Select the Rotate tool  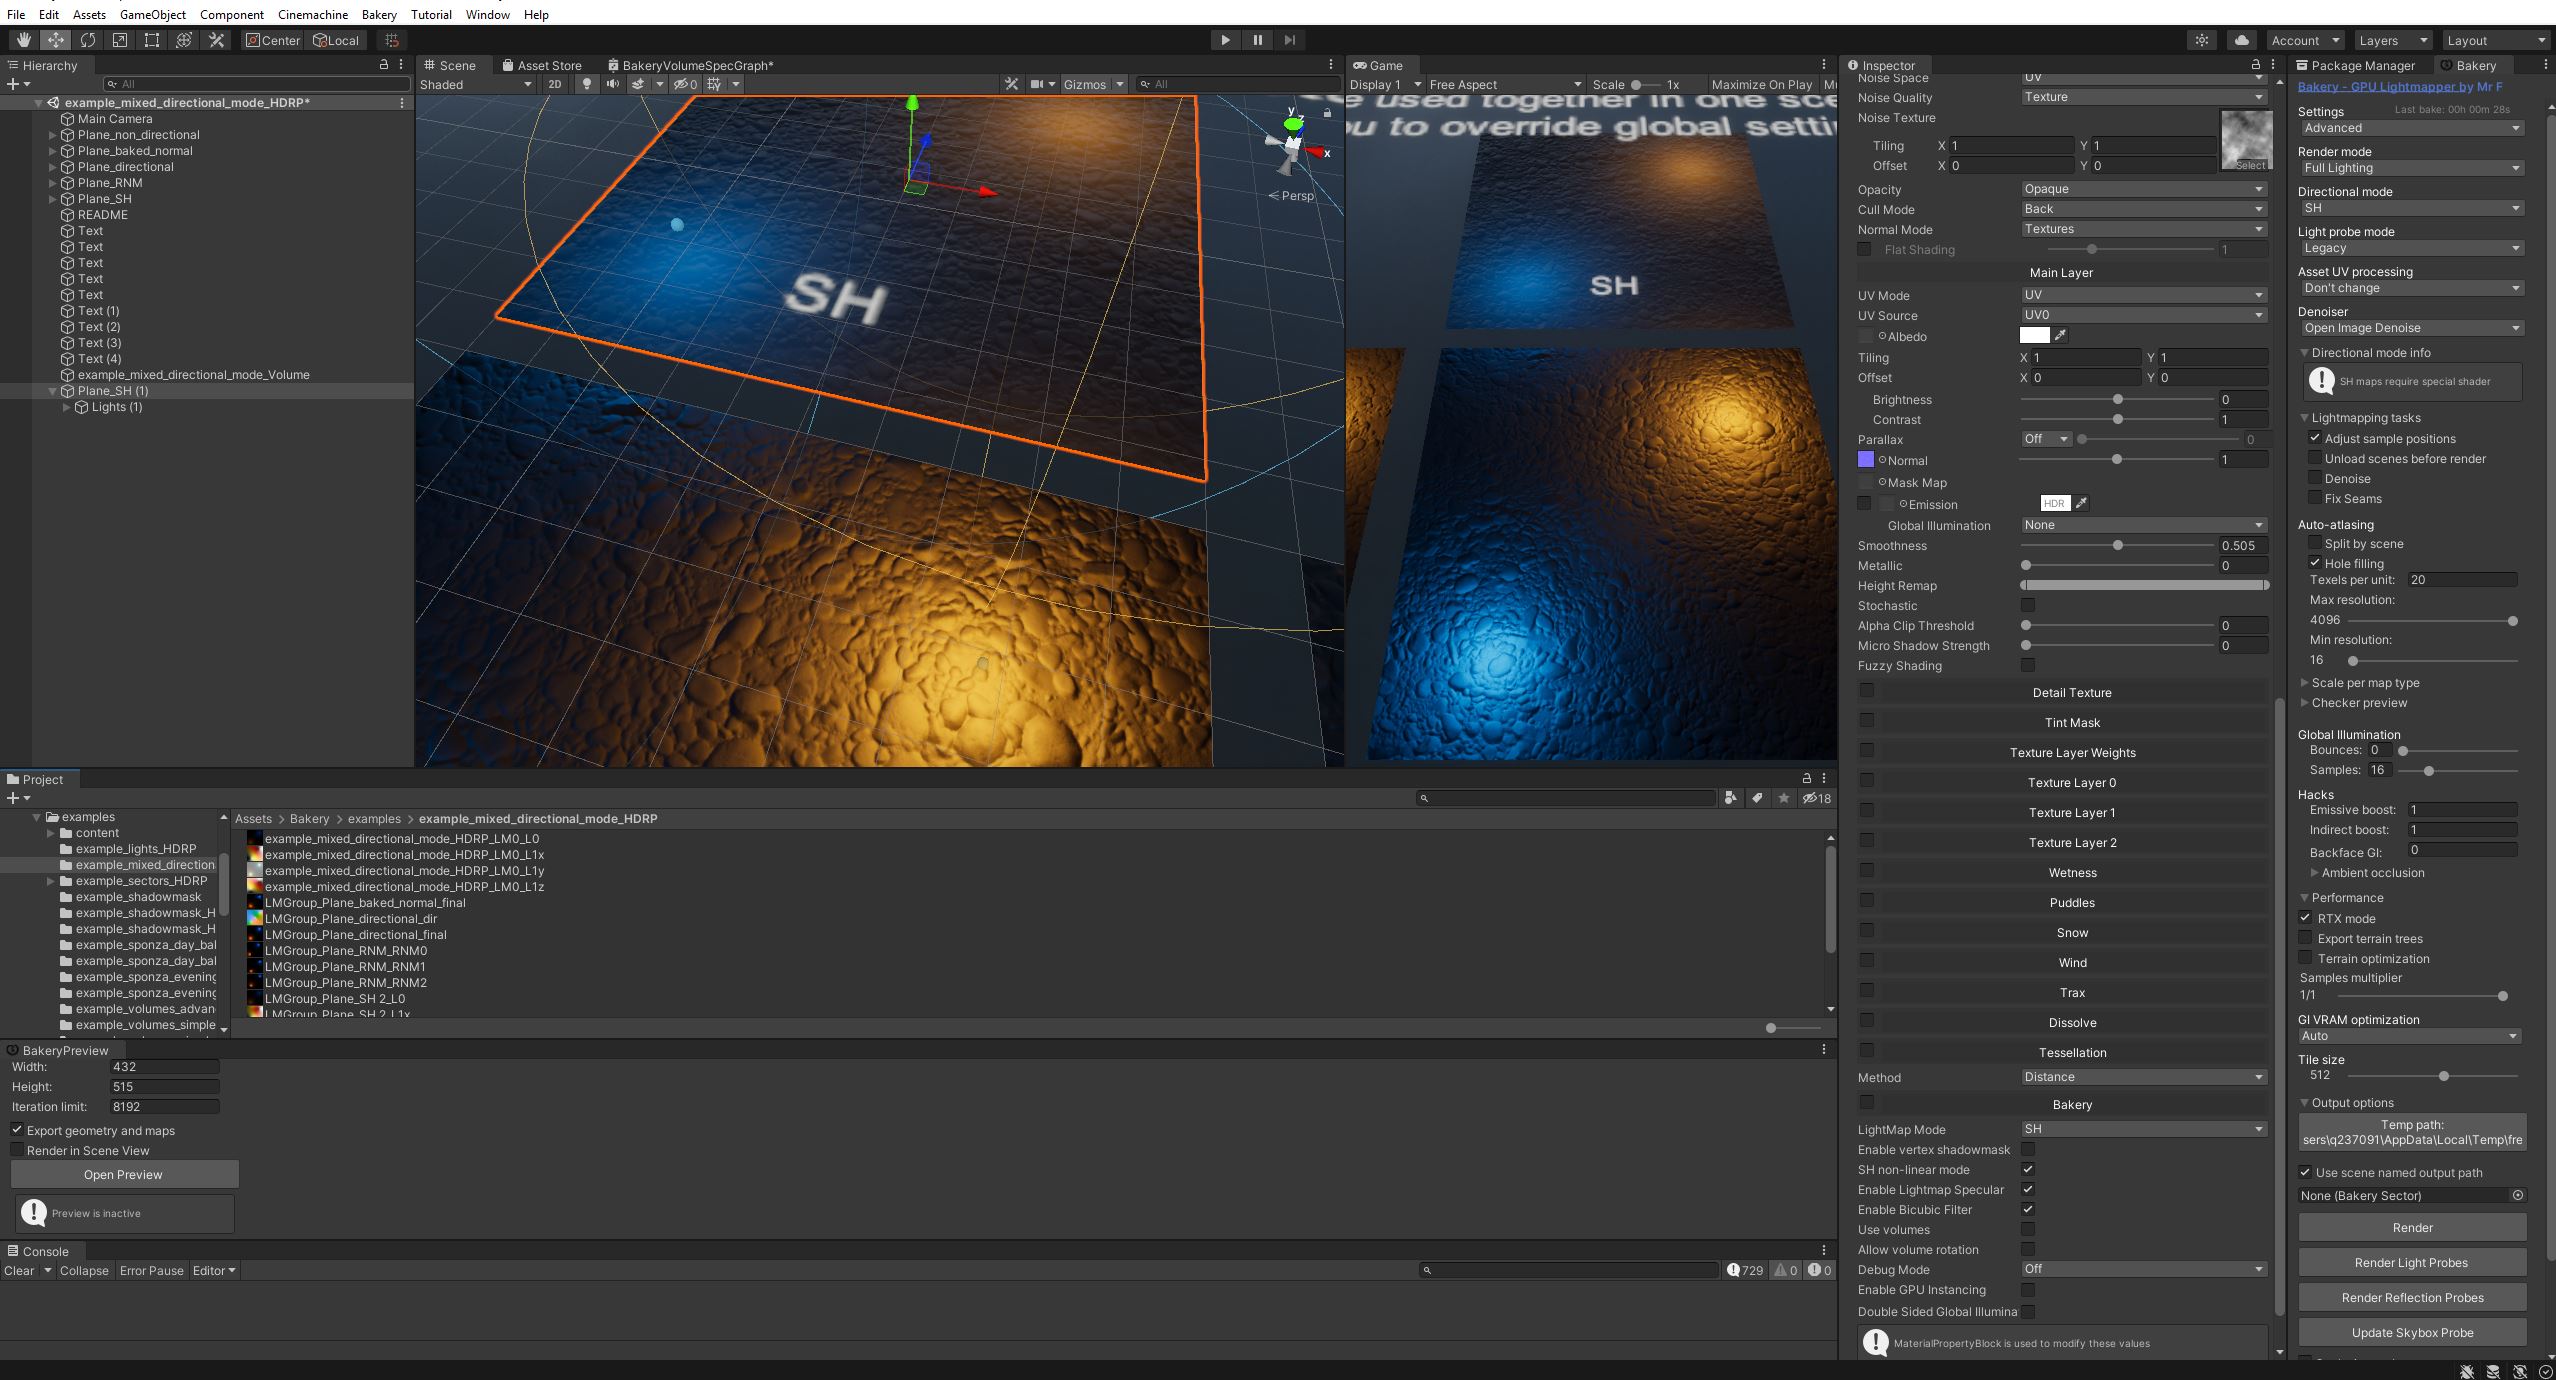(x=88, y=40)
